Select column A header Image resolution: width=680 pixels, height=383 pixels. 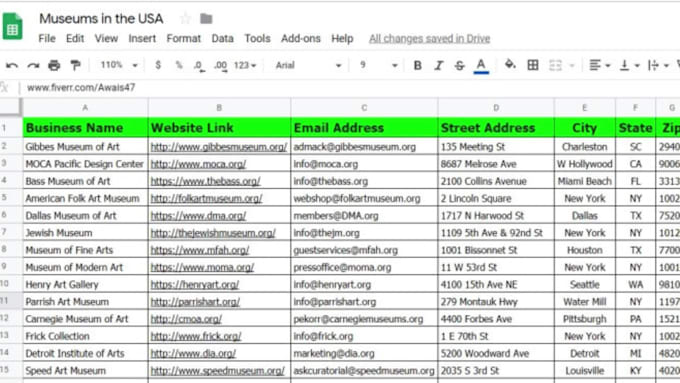coord(85,108)
